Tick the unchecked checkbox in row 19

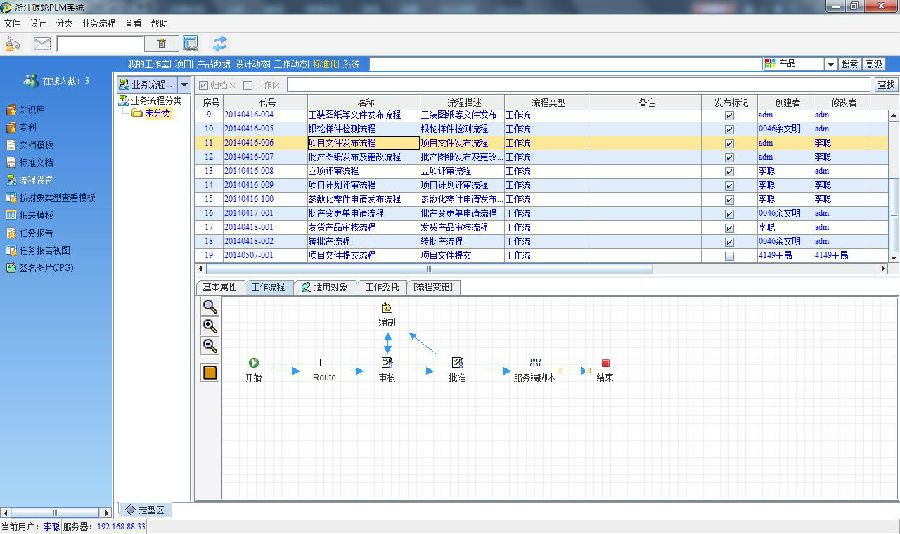(729, 256)
